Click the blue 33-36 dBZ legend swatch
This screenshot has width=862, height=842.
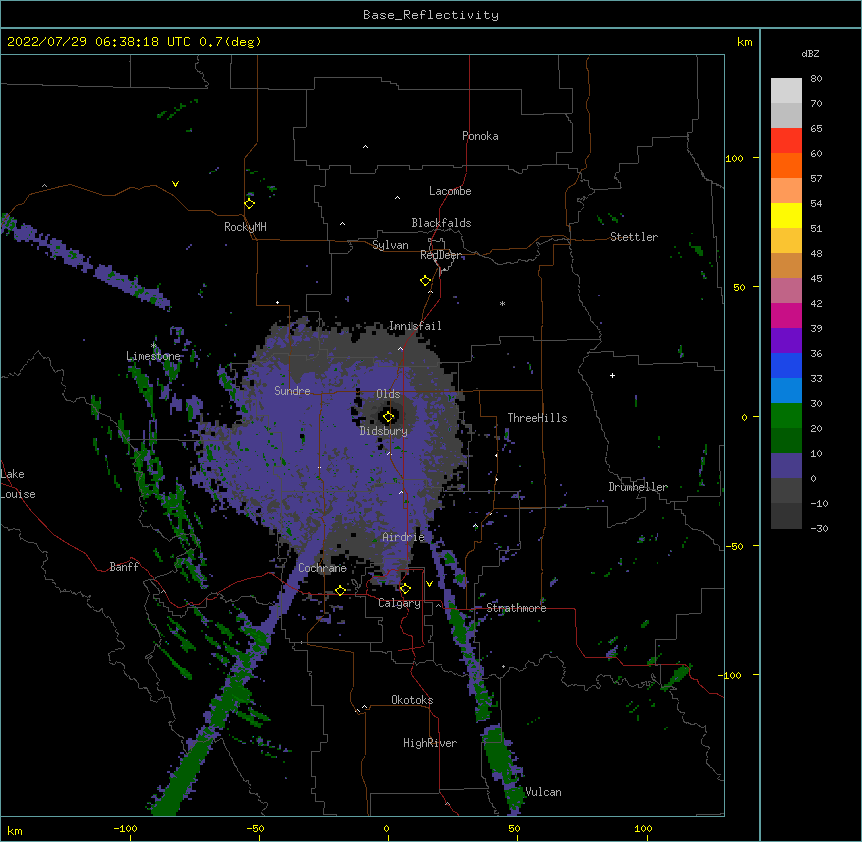tap(786, 365)
